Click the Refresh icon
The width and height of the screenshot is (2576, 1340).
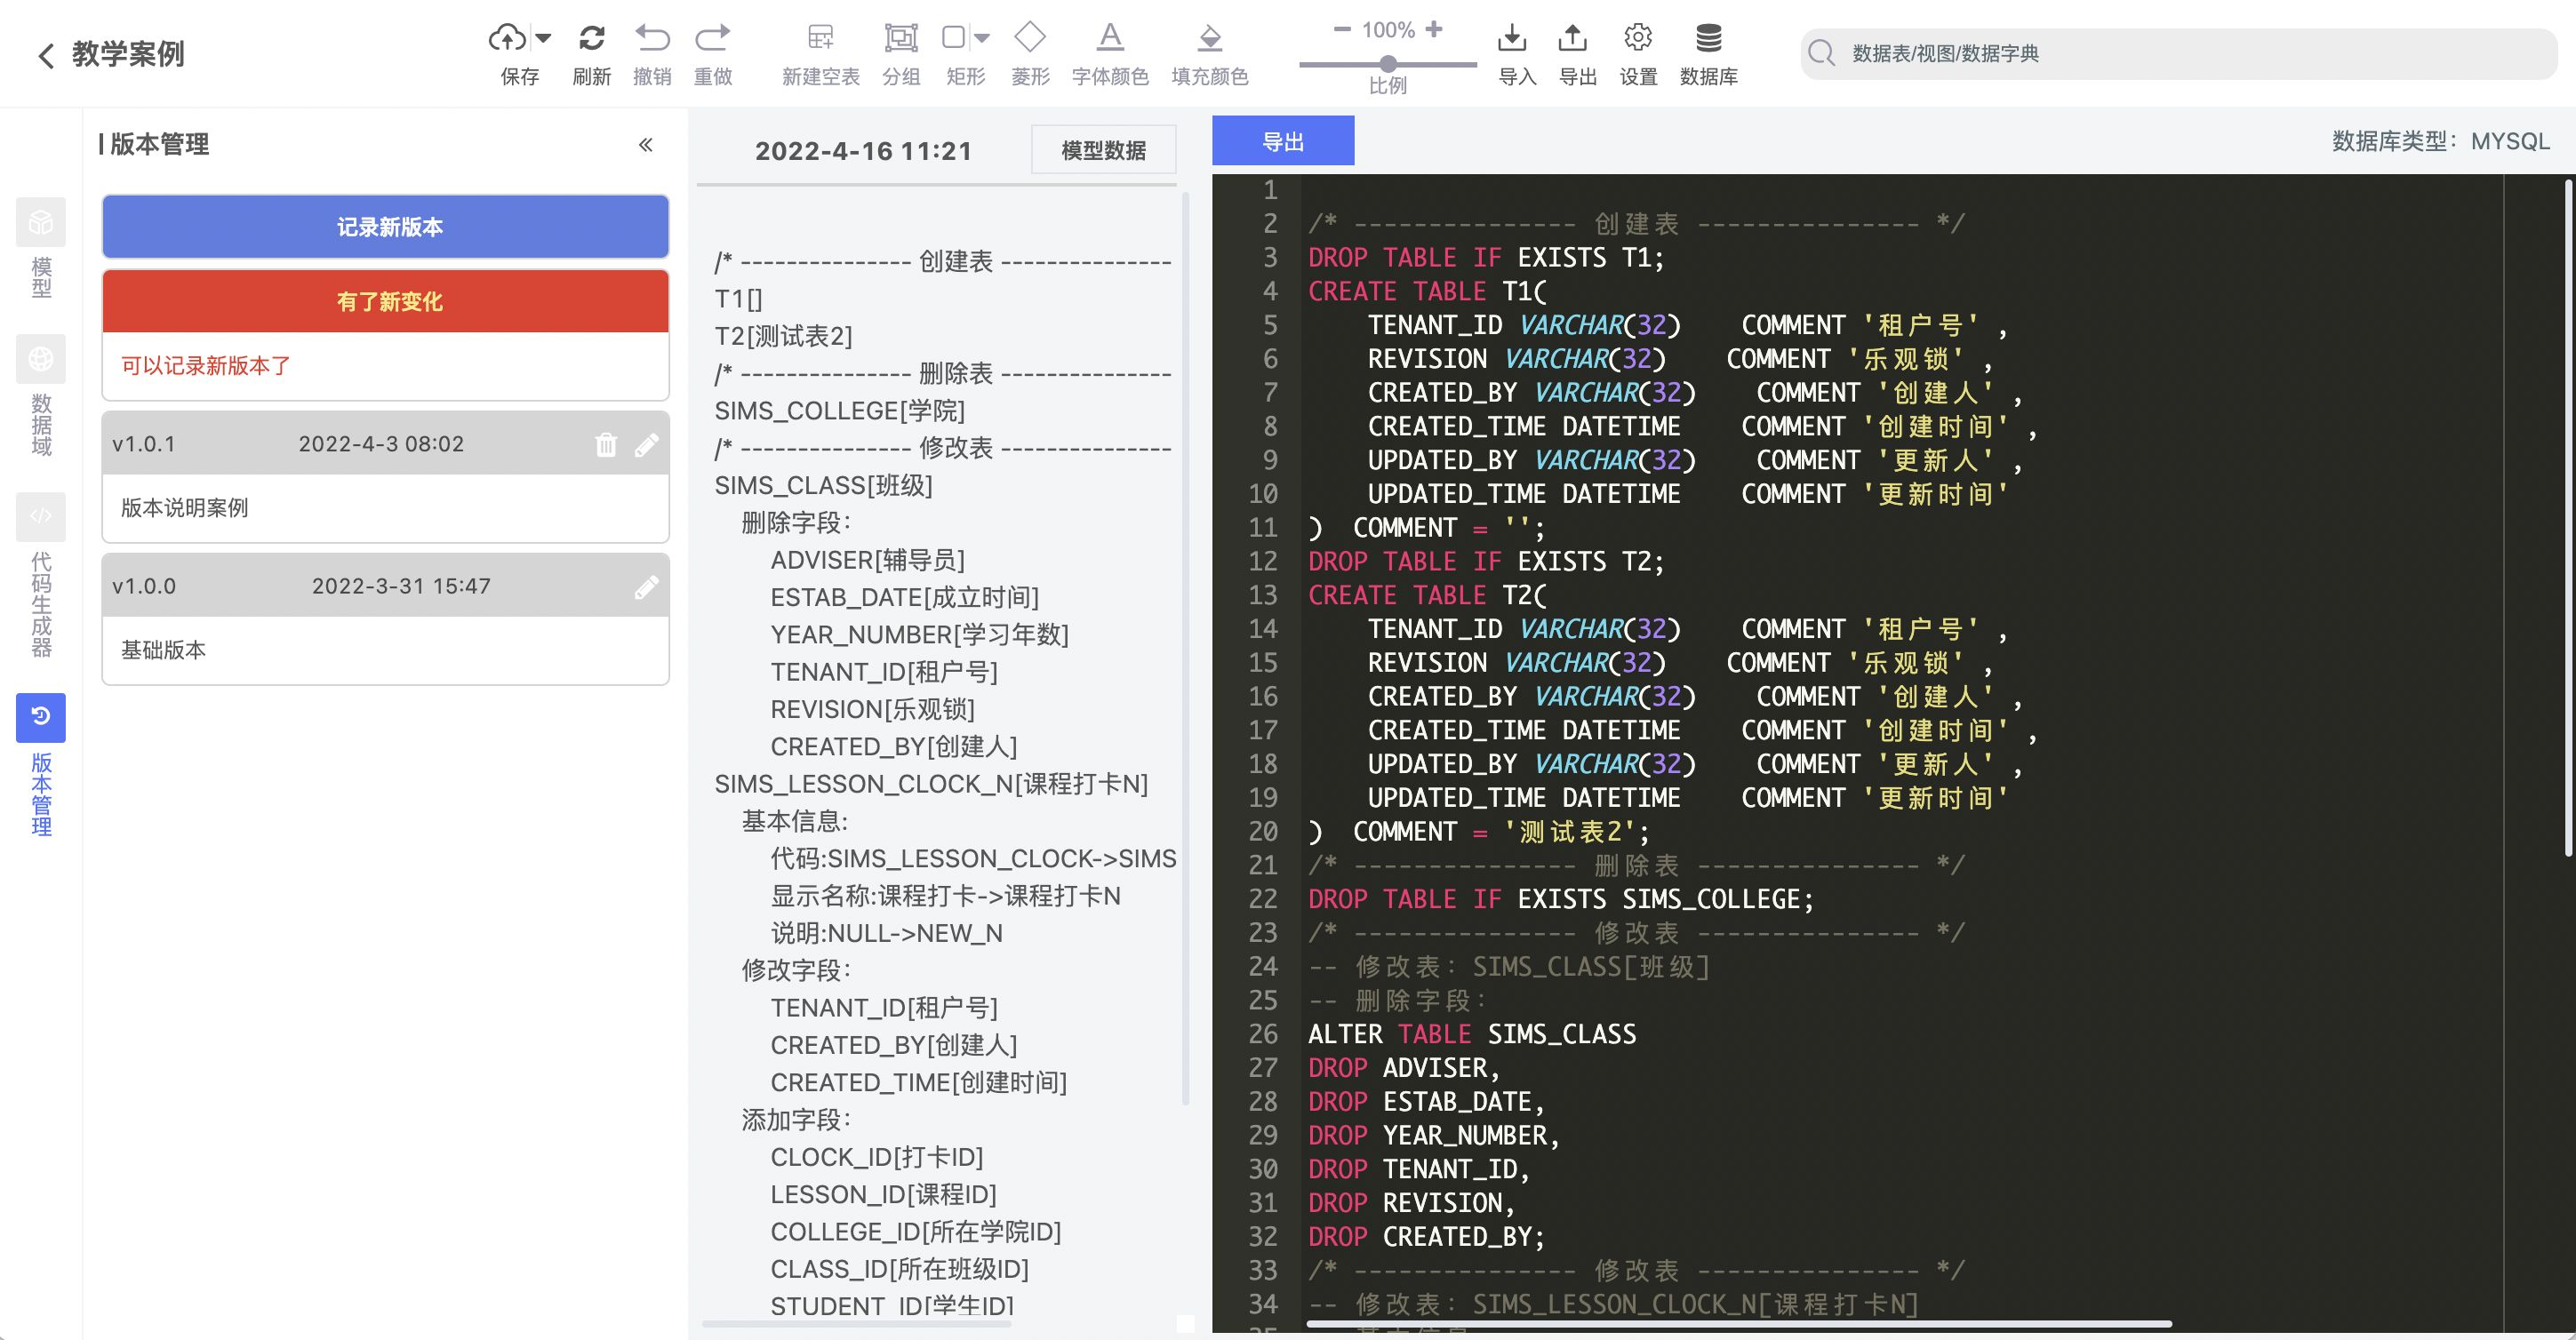(591, 39)
